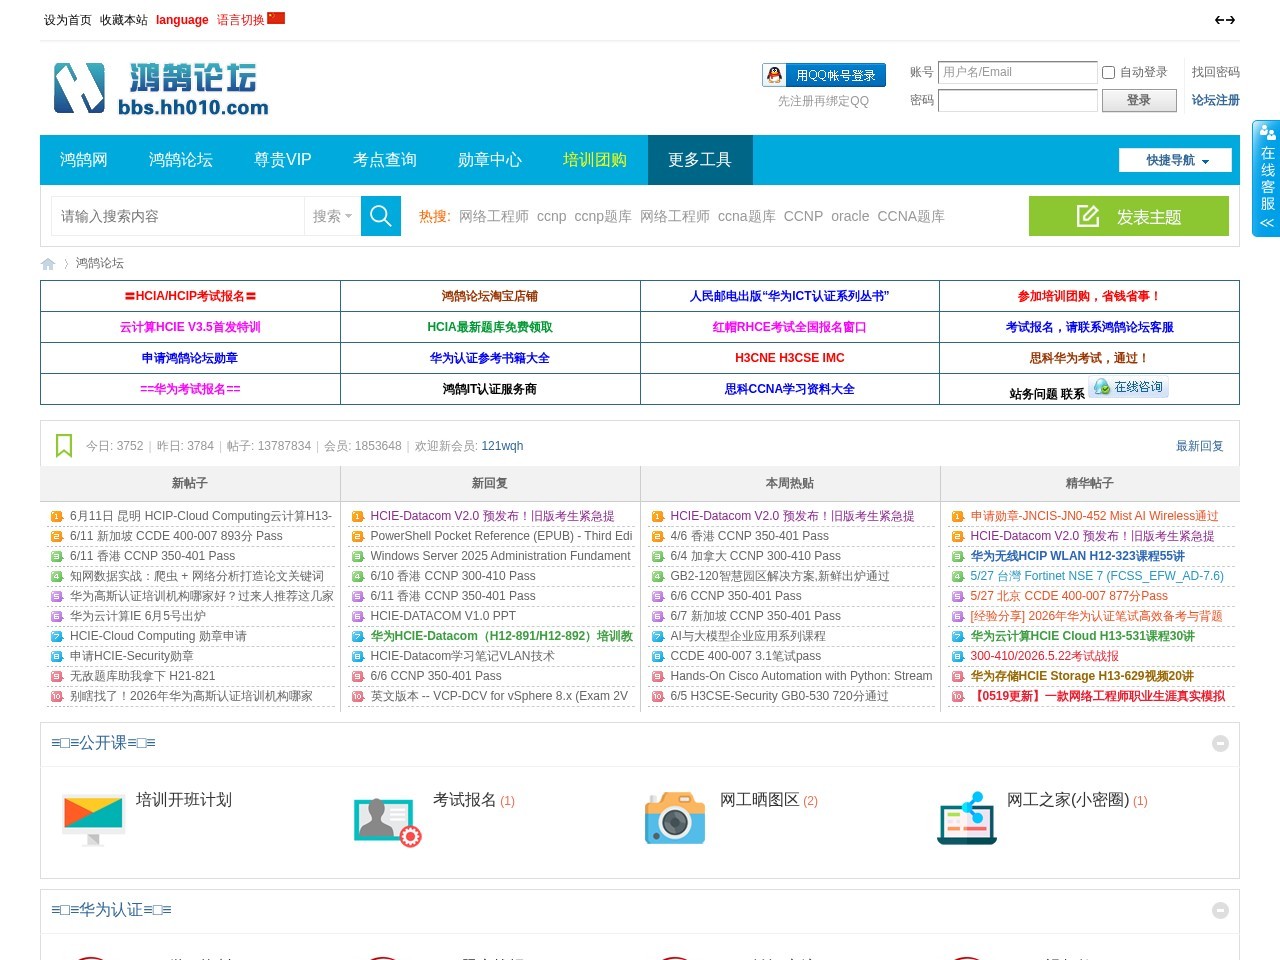Click rank icon beside AI与大模型企业应用系列课程

pyautogui.click(x=658, y=636)
